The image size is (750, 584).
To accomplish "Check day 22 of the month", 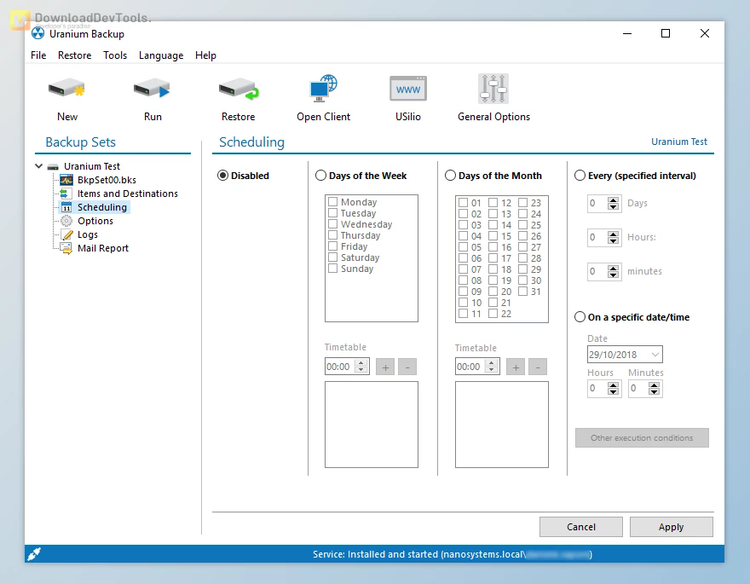I will click(x=493, y=314).
